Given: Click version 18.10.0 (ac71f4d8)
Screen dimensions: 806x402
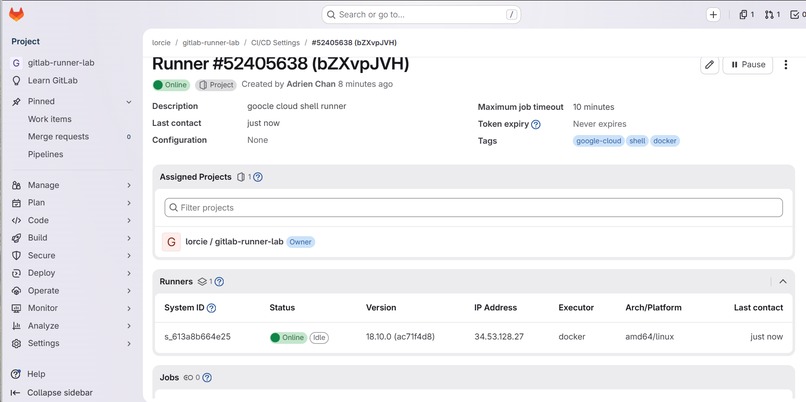Looking at the screenshot, I should 400,337.
